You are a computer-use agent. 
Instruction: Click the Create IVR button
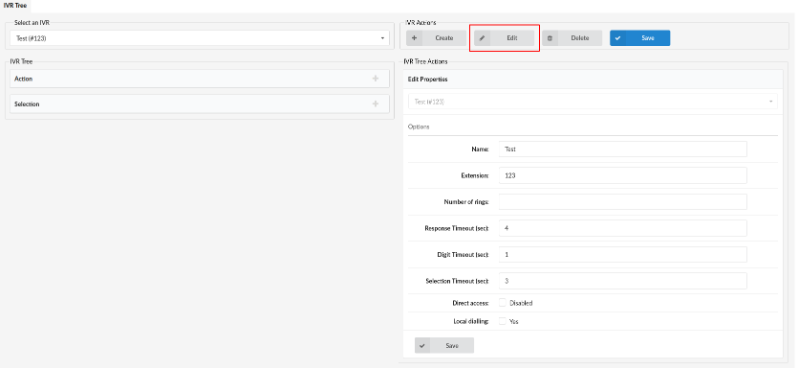coord(436,38)
